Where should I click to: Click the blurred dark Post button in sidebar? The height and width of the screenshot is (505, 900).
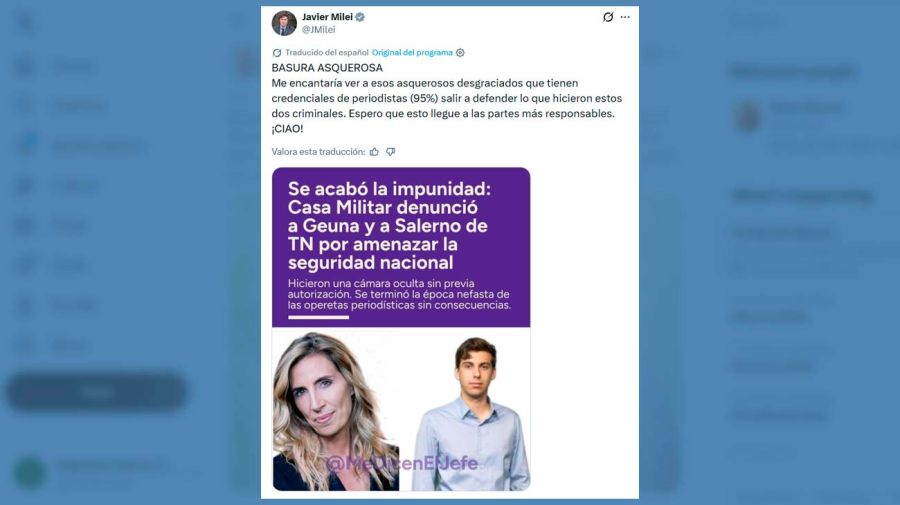(96, 392)
